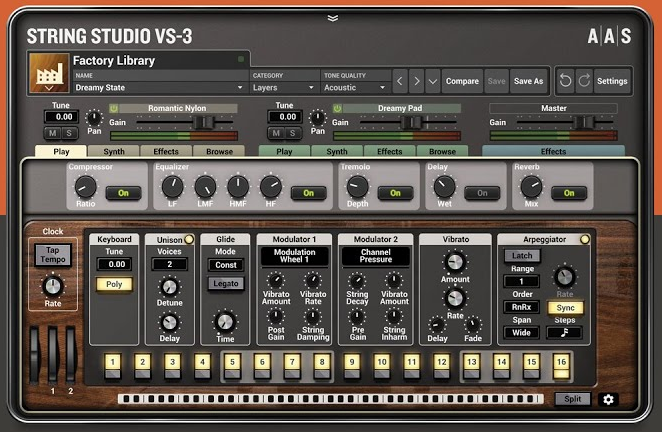Switch to Romantic Nylon Play tab
The image size is (662, 432).
click(61, 151)
